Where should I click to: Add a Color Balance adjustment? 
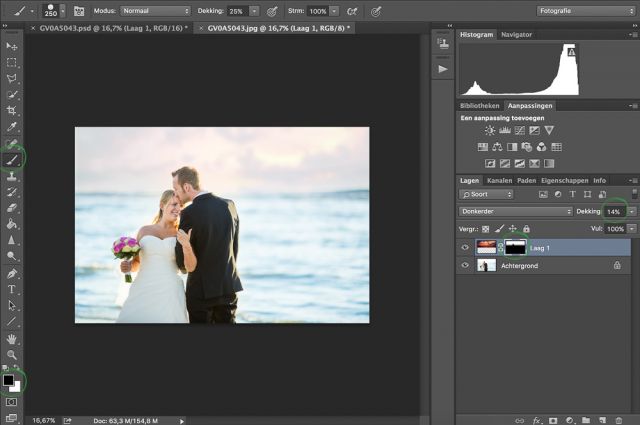497,147
